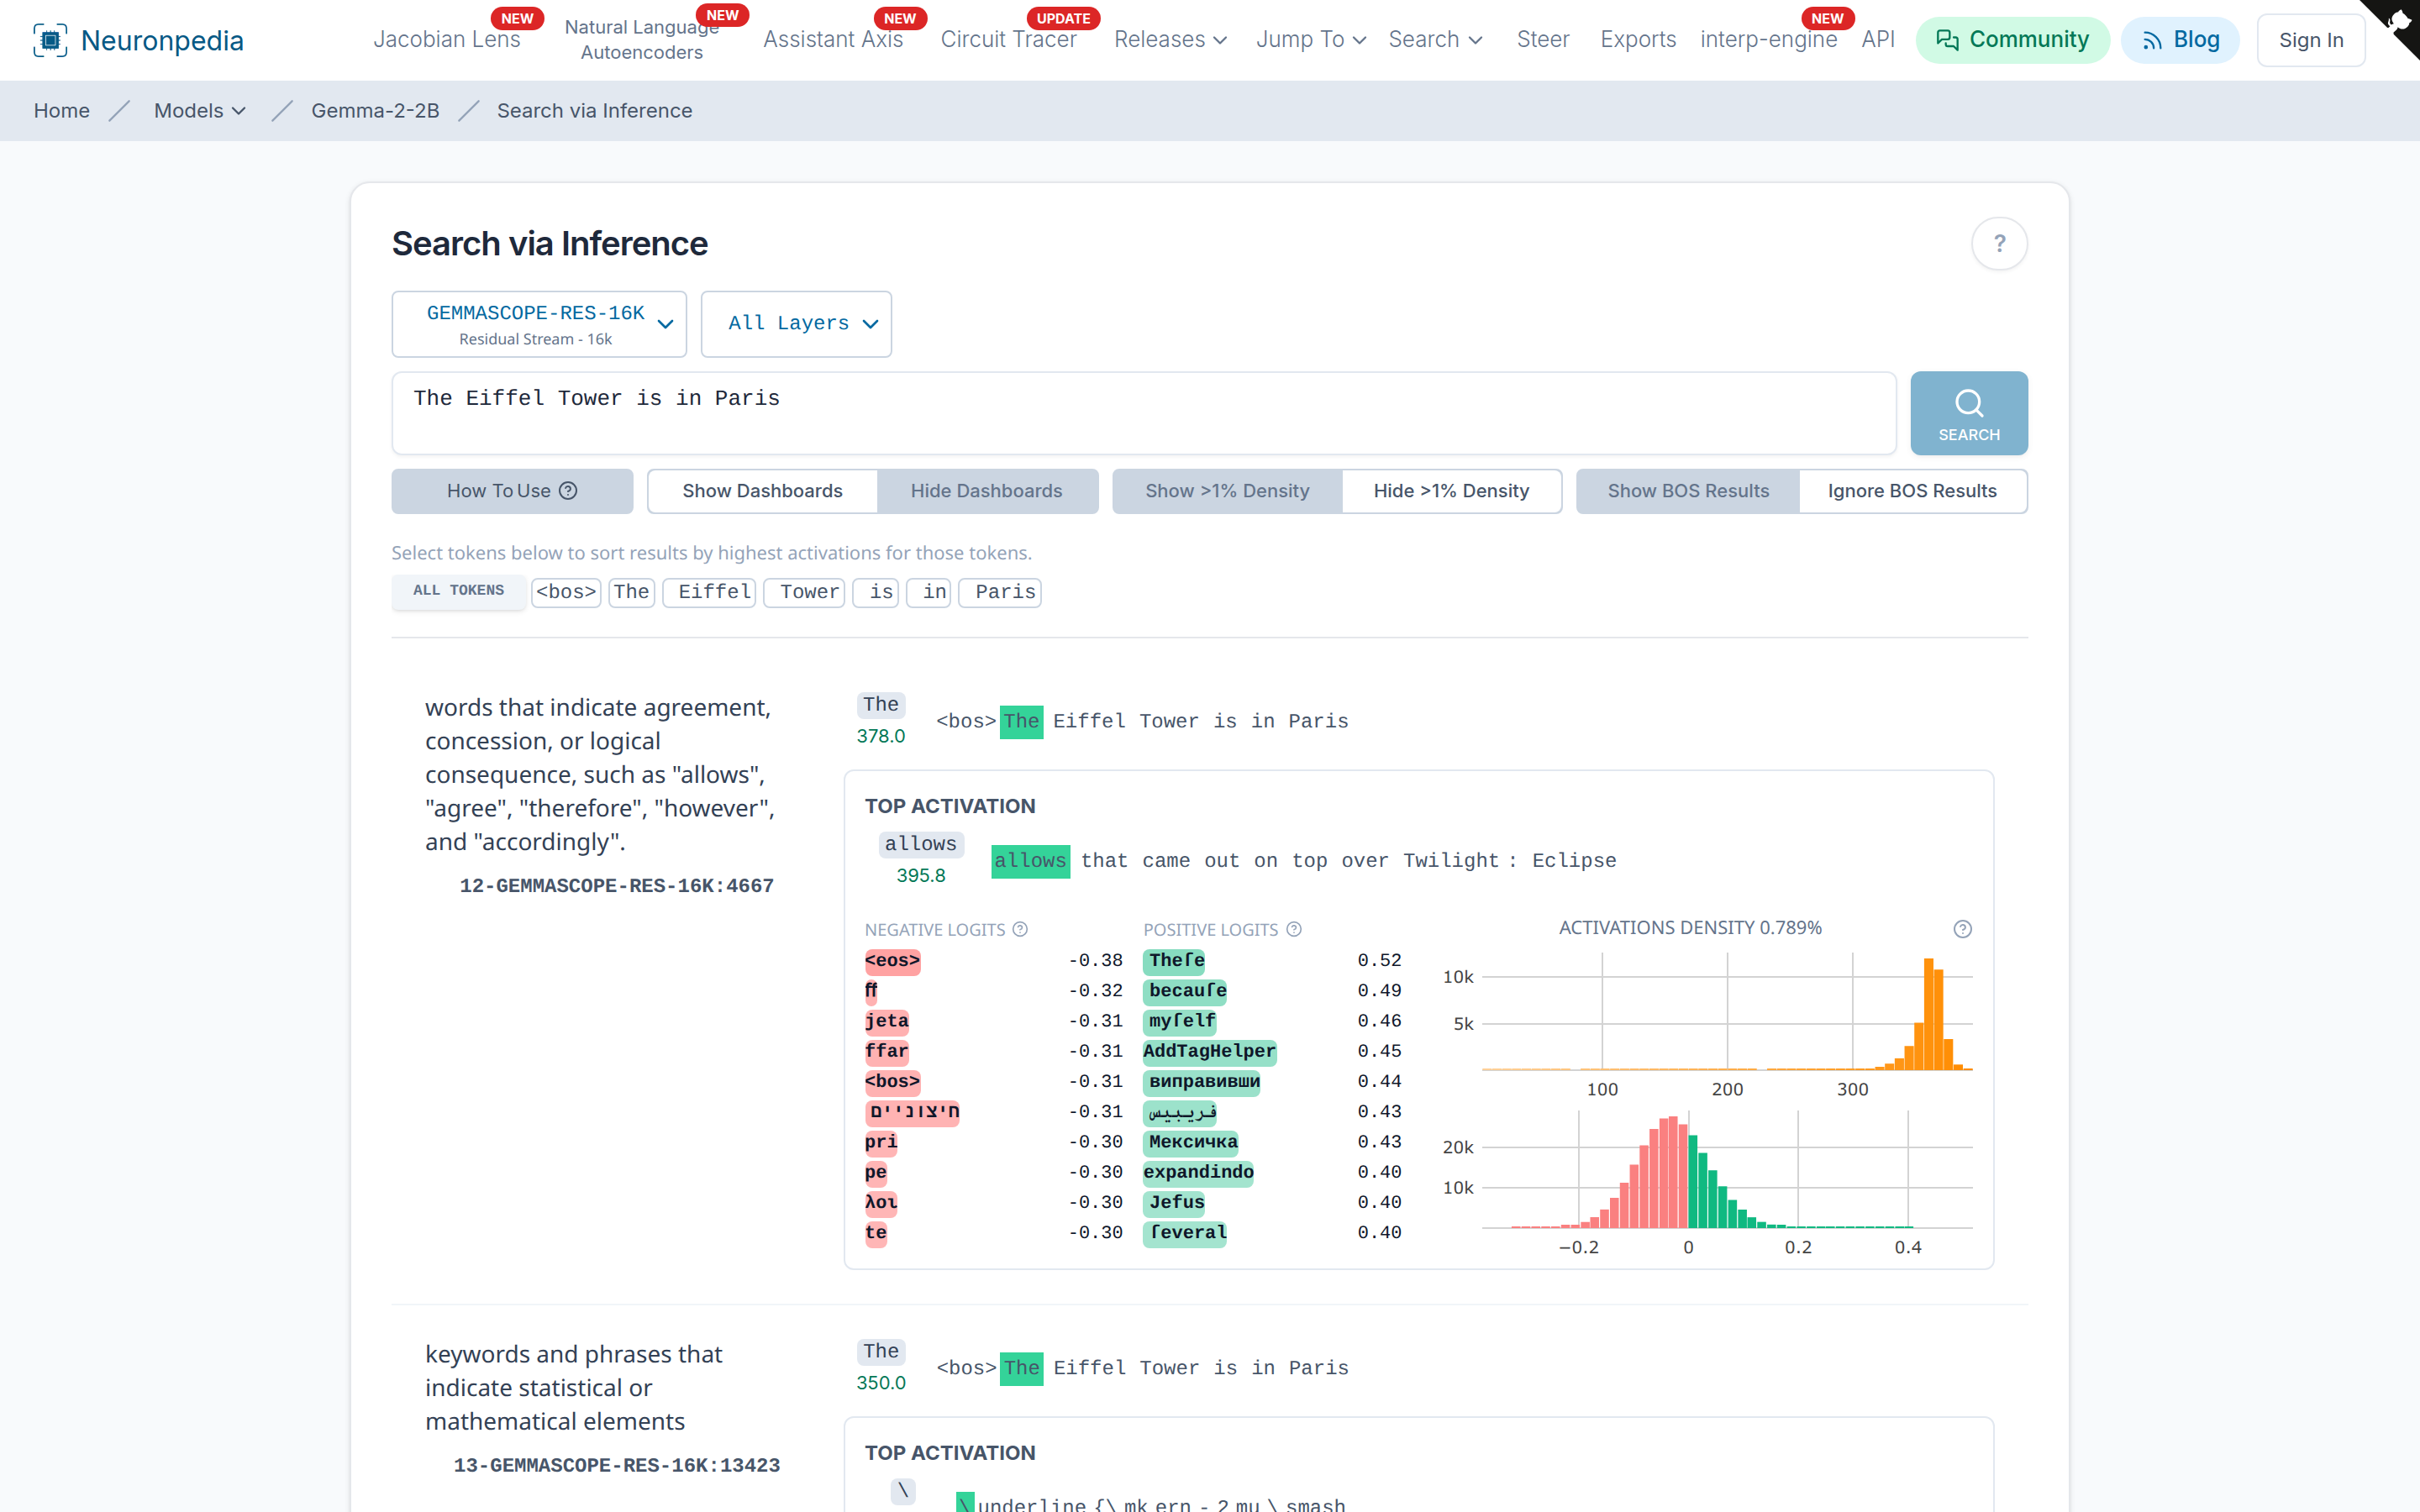
Task: Click the 350.0 activation value
Action: [880, 1383]
